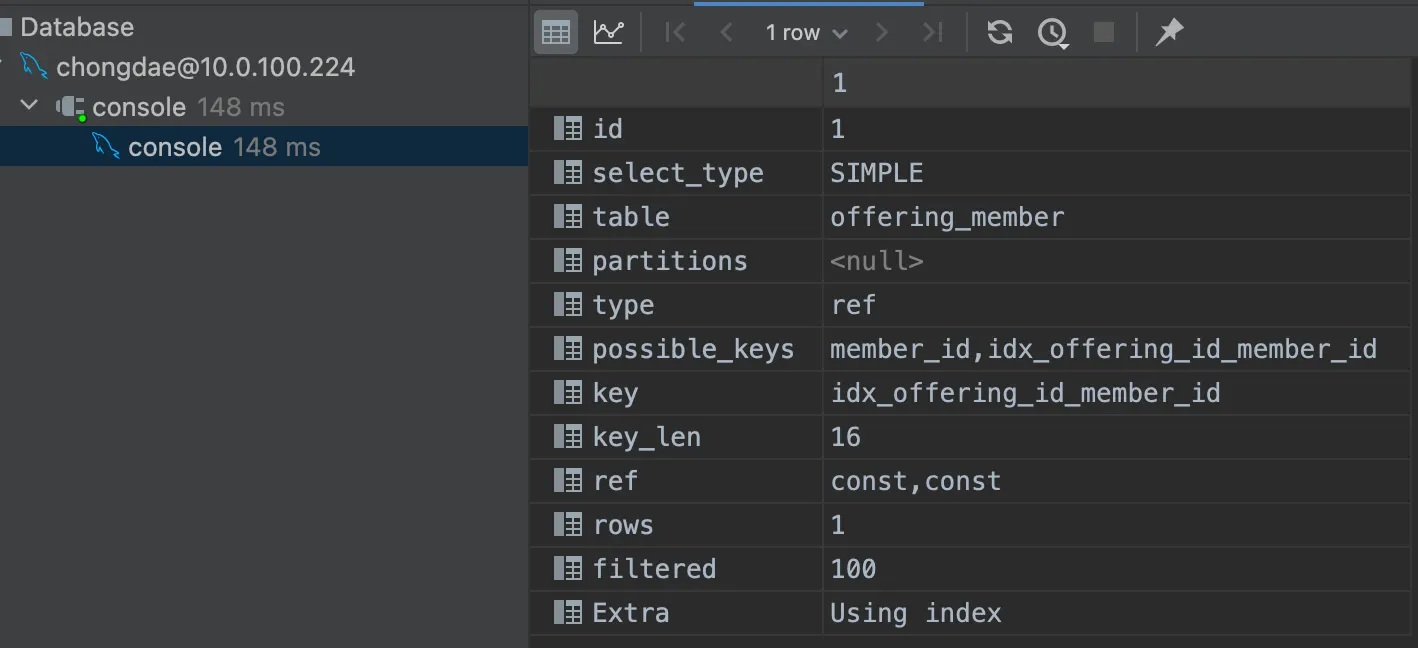Viewport: 1418px width, 648px height.
Task: Click the possible_keys row header
Action: (692, 349)
